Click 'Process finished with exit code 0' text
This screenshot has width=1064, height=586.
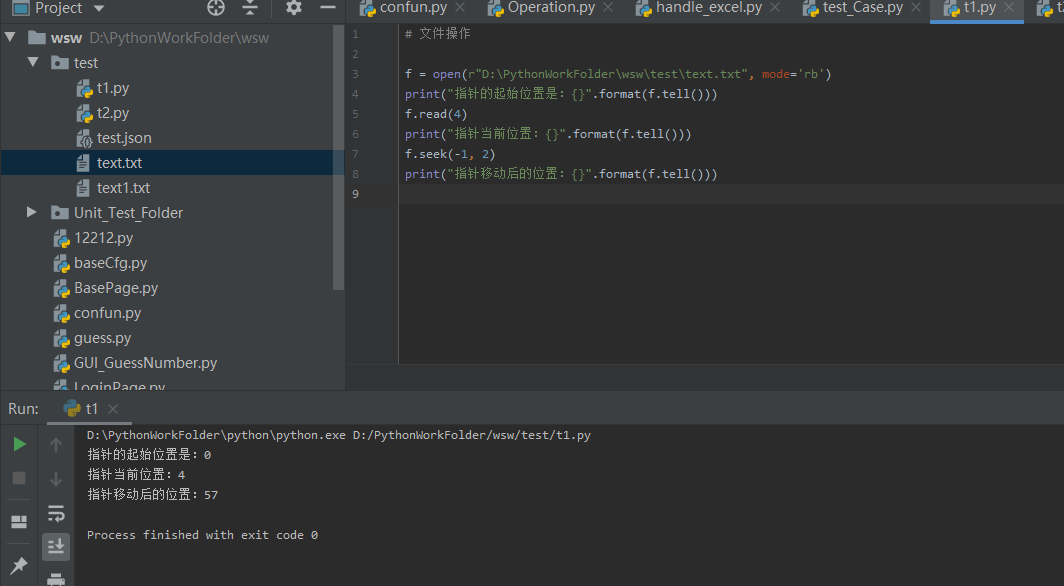click(202, 535)
